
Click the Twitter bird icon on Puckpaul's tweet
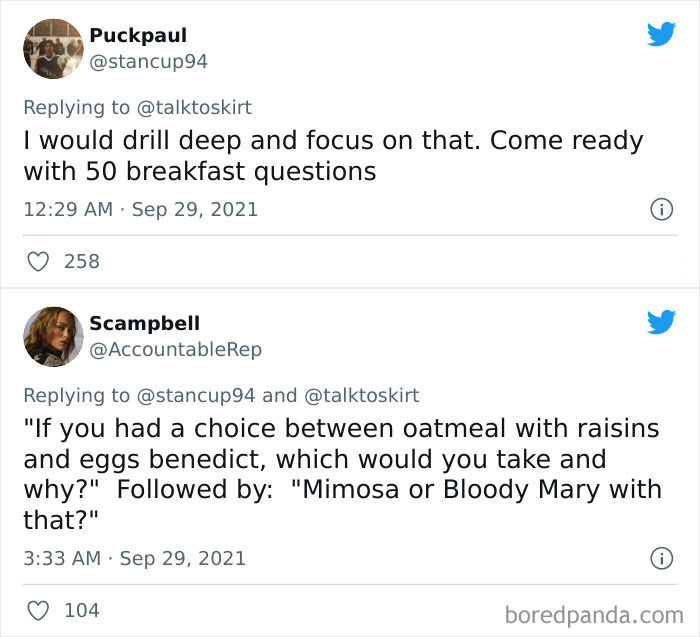661,35
